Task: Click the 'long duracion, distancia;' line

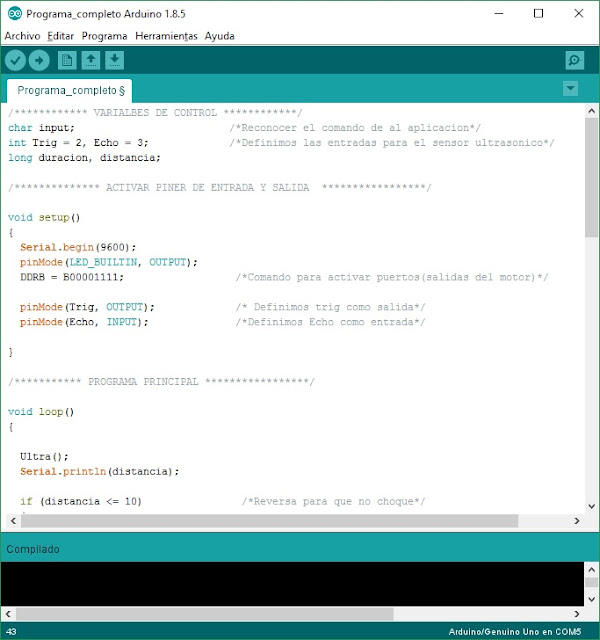Action: tap(84, 158)
